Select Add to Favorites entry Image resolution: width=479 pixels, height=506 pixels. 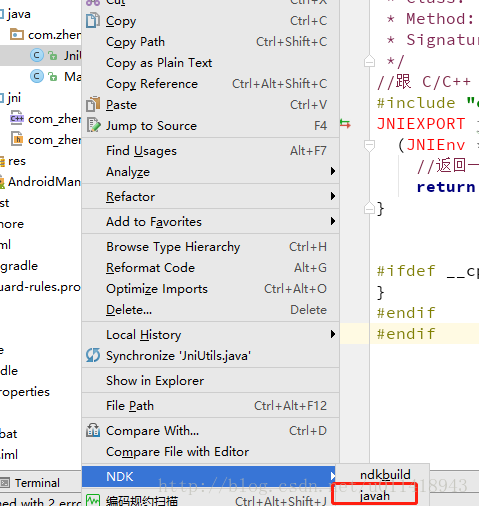pyautogui.click(x=211, y=222)
